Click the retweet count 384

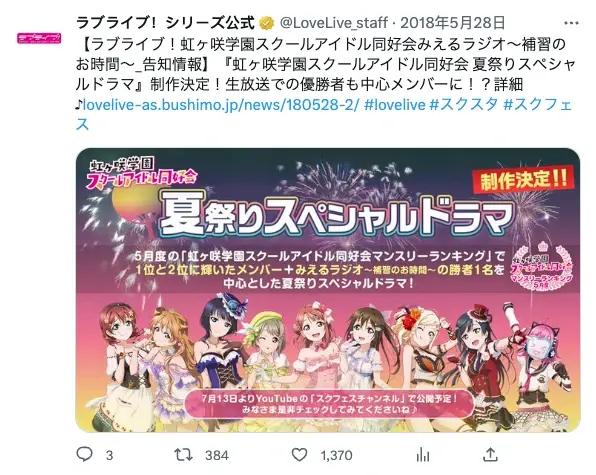click(x=217, y=455)
